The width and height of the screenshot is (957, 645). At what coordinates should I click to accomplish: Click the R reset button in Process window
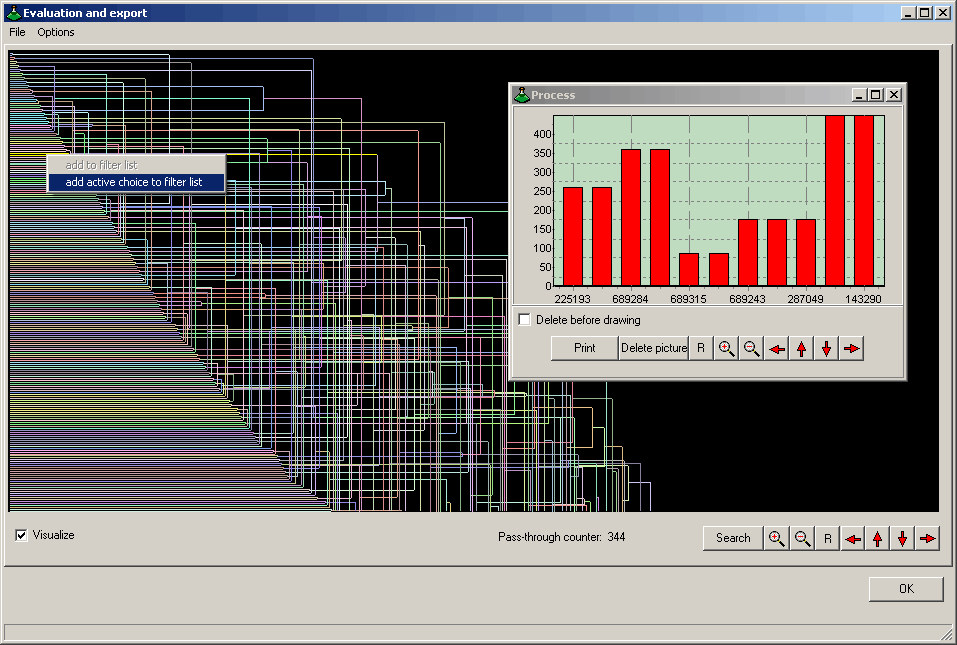coord(701,348)
